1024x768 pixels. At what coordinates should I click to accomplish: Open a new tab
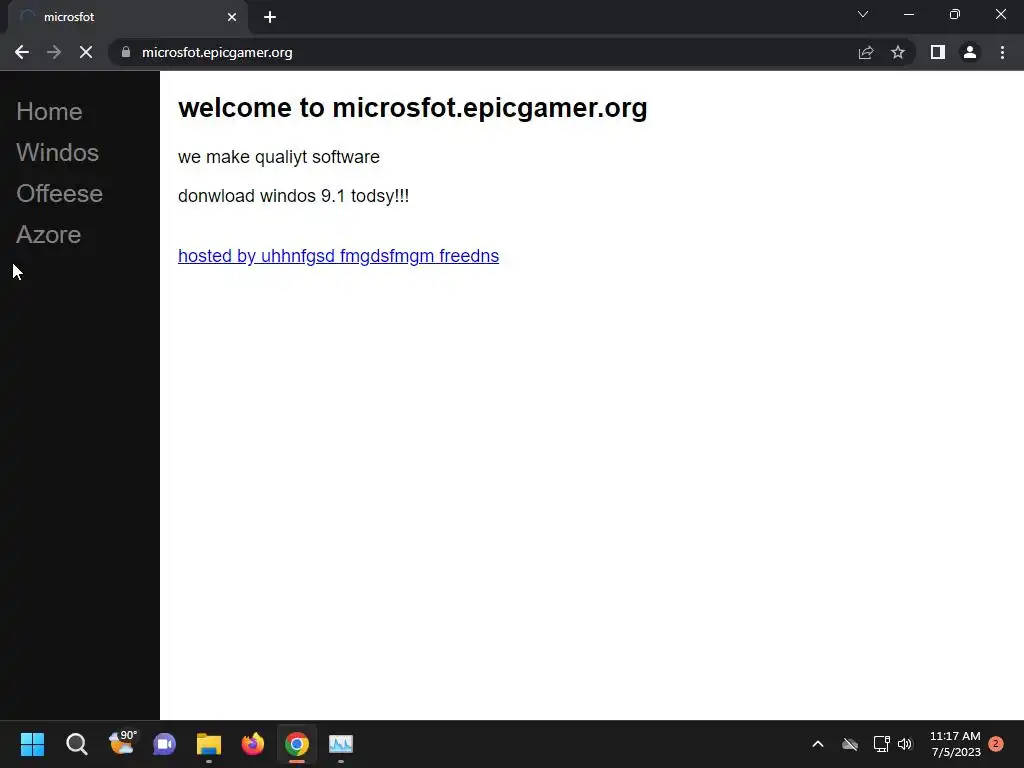270,17
